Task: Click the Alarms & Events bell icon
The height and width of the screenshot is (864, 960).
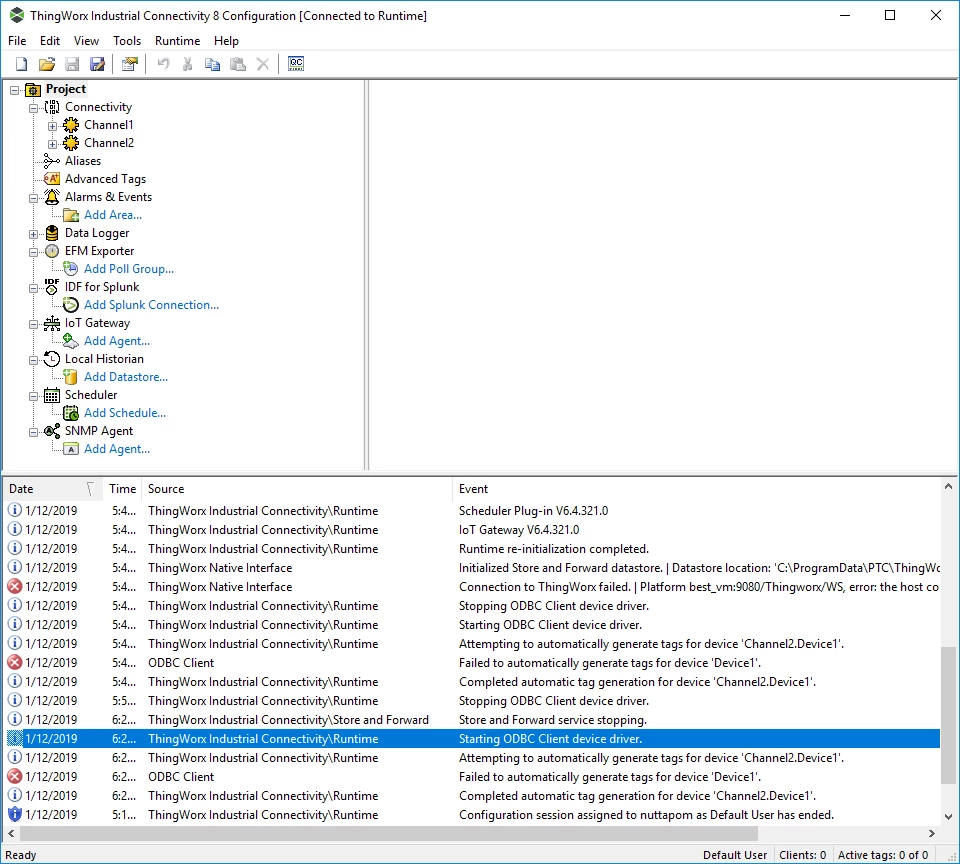Action: [x=52, y=197]
